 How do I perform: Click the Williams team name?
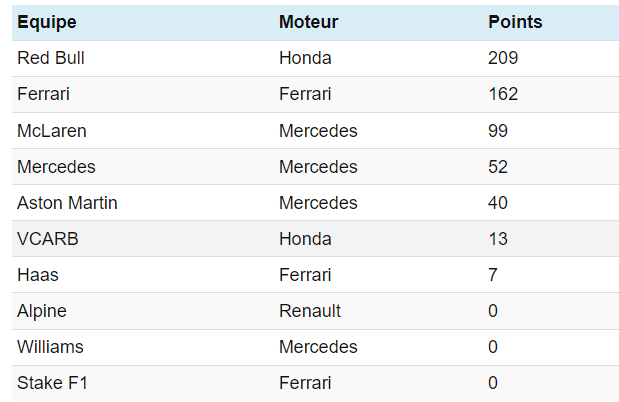(50, 347)
